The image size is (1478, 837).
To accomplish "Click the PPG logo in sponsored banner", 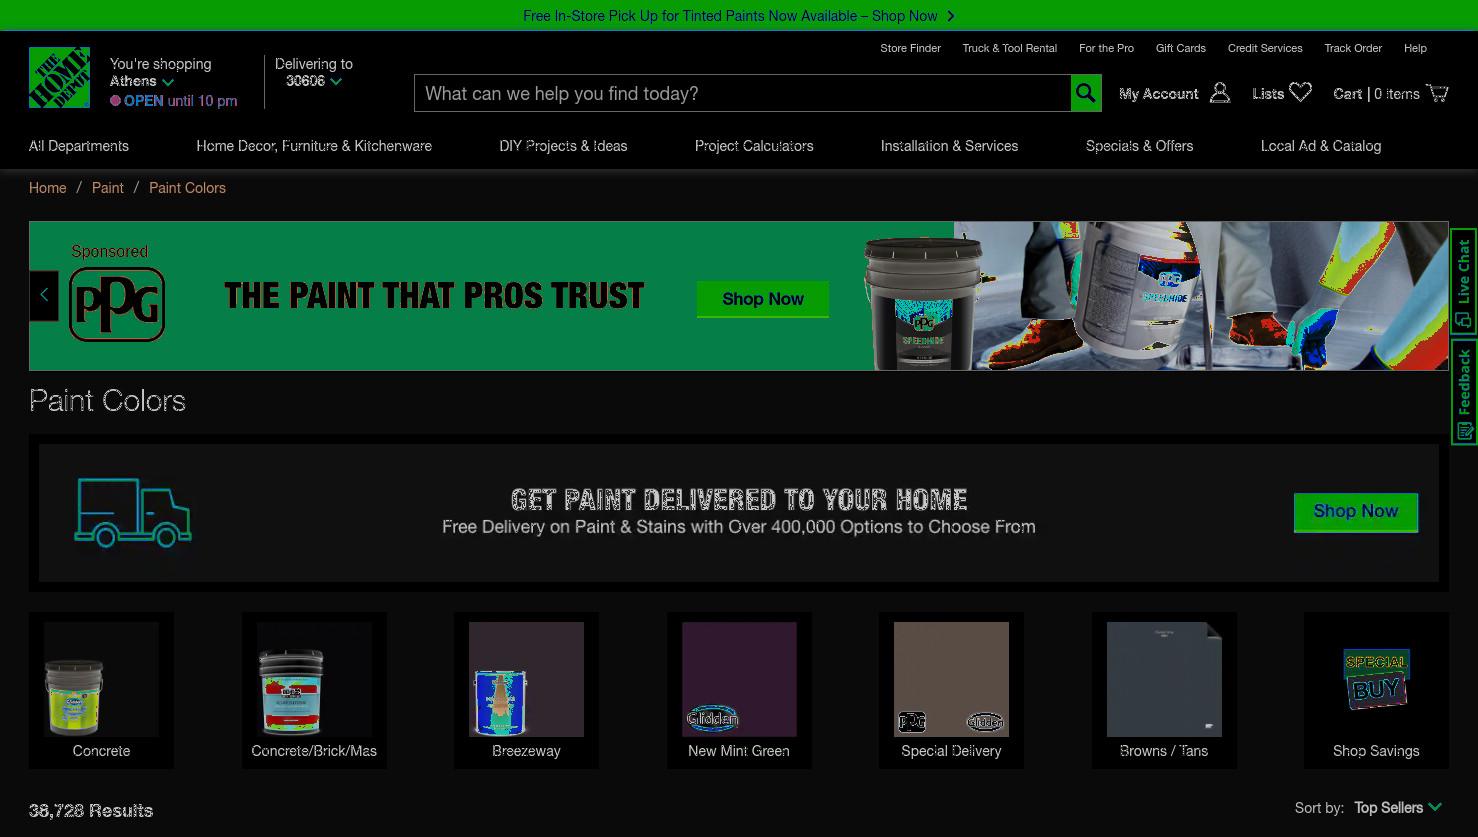I will pyautogui.click(x=117, y=304).
